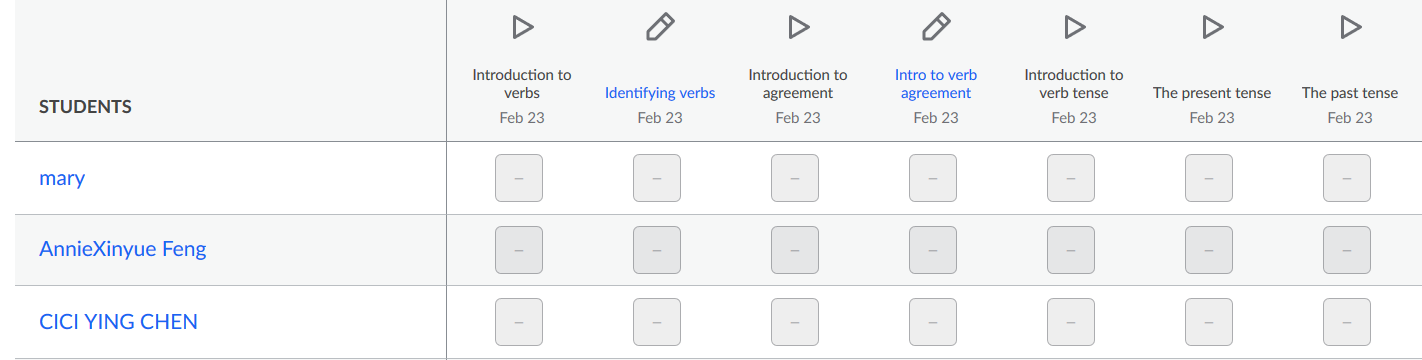
Task: Click the play icon above Introduction to verb tense
Action: pyautogui.click(x=1074, y=27)
